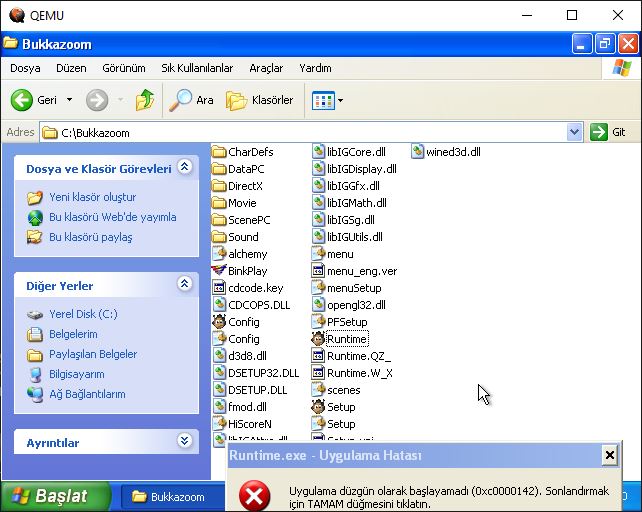Screen dimensions: 642x512
Task: Open the Sık Kullanılanlar menu
Action: (x=197, y=68)
